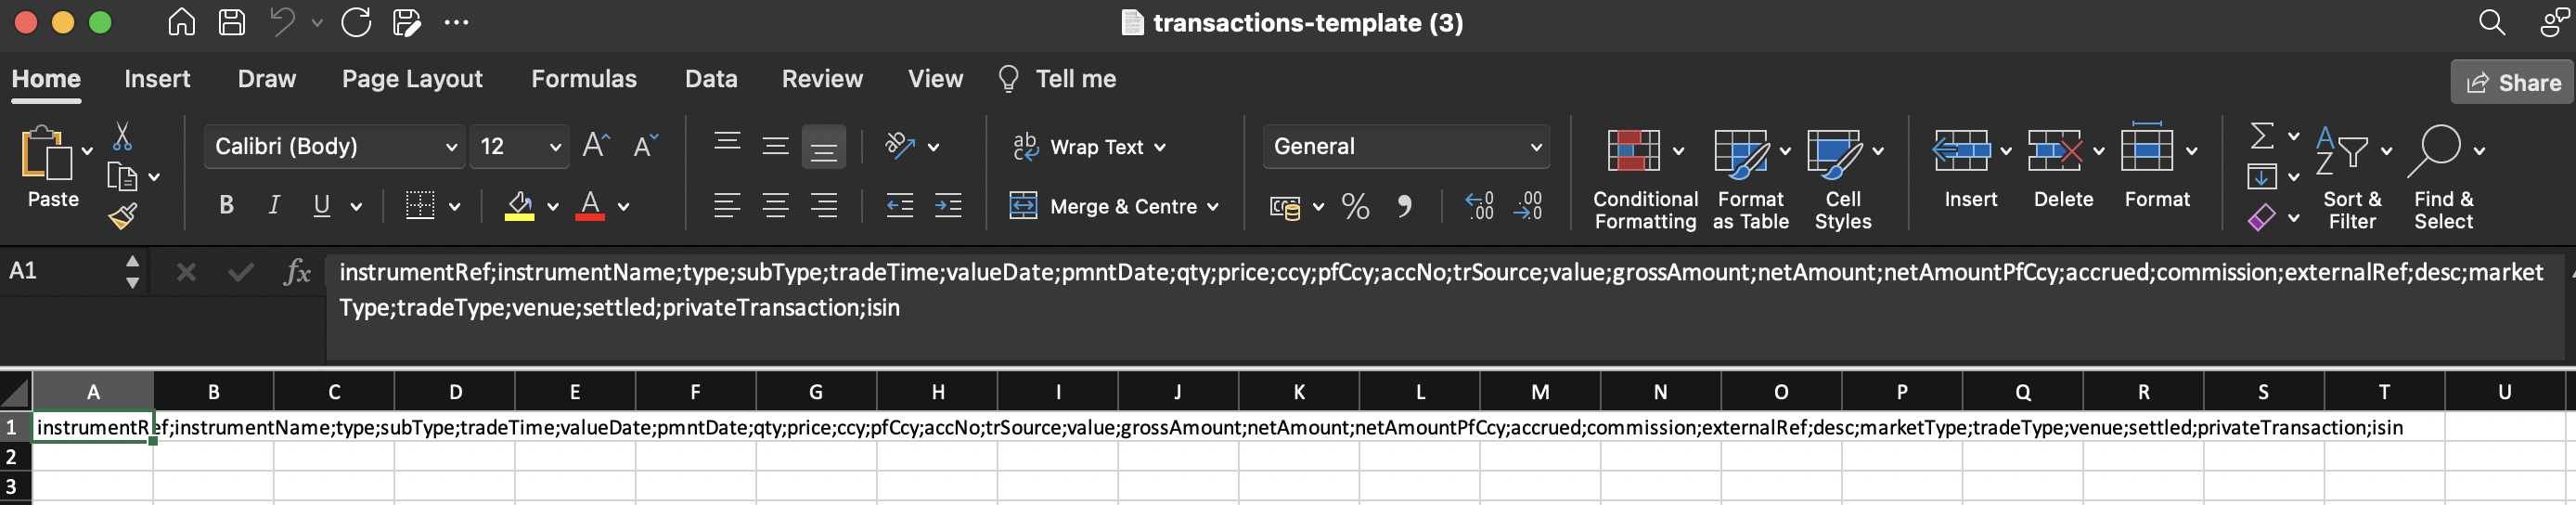
Task: Click the Save floppy disk icon
Action: [x=232, y=22]
